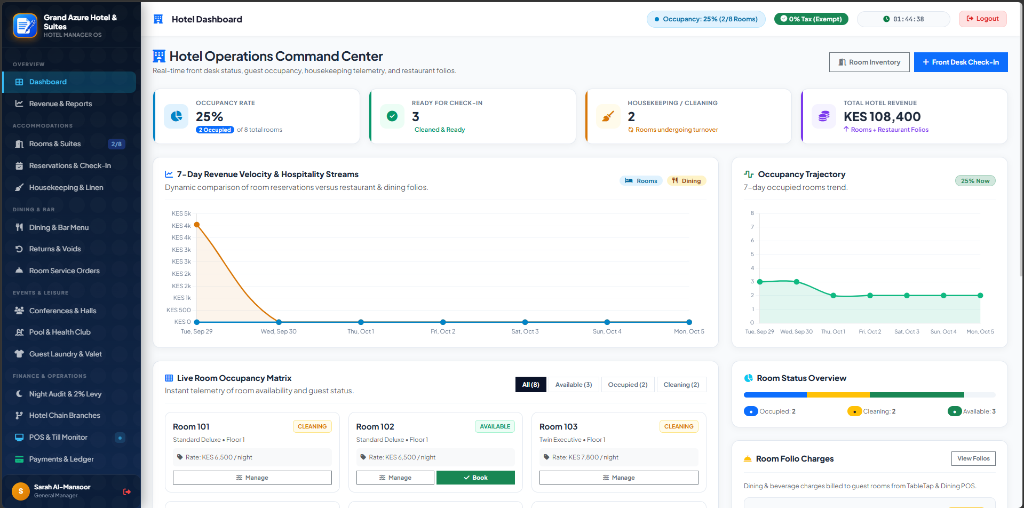Filter rooms by Available (3)
Screen dimensions: 1024x508
(573, 385)
